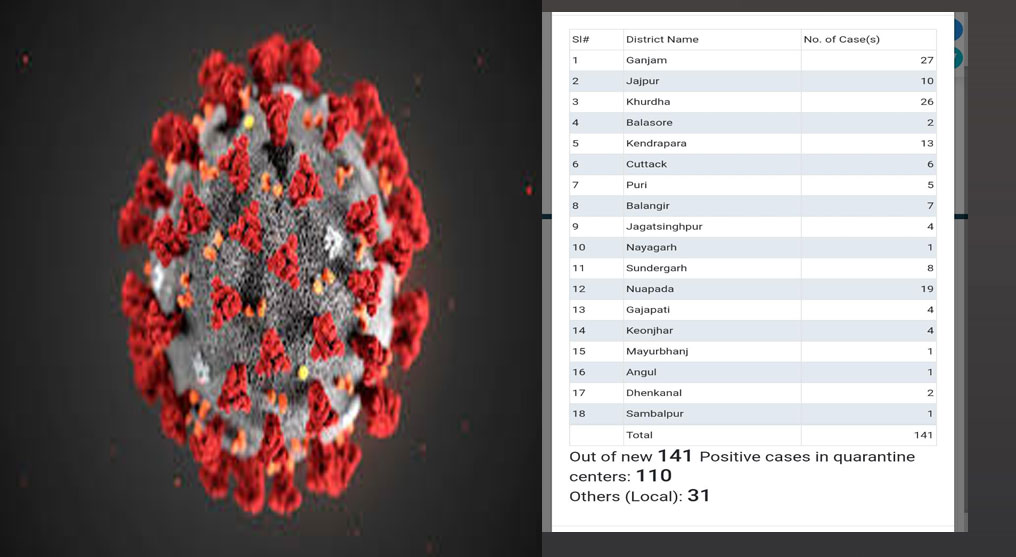
Task: Click the blue circular button behind the popup
Action: tap(958, 30)
